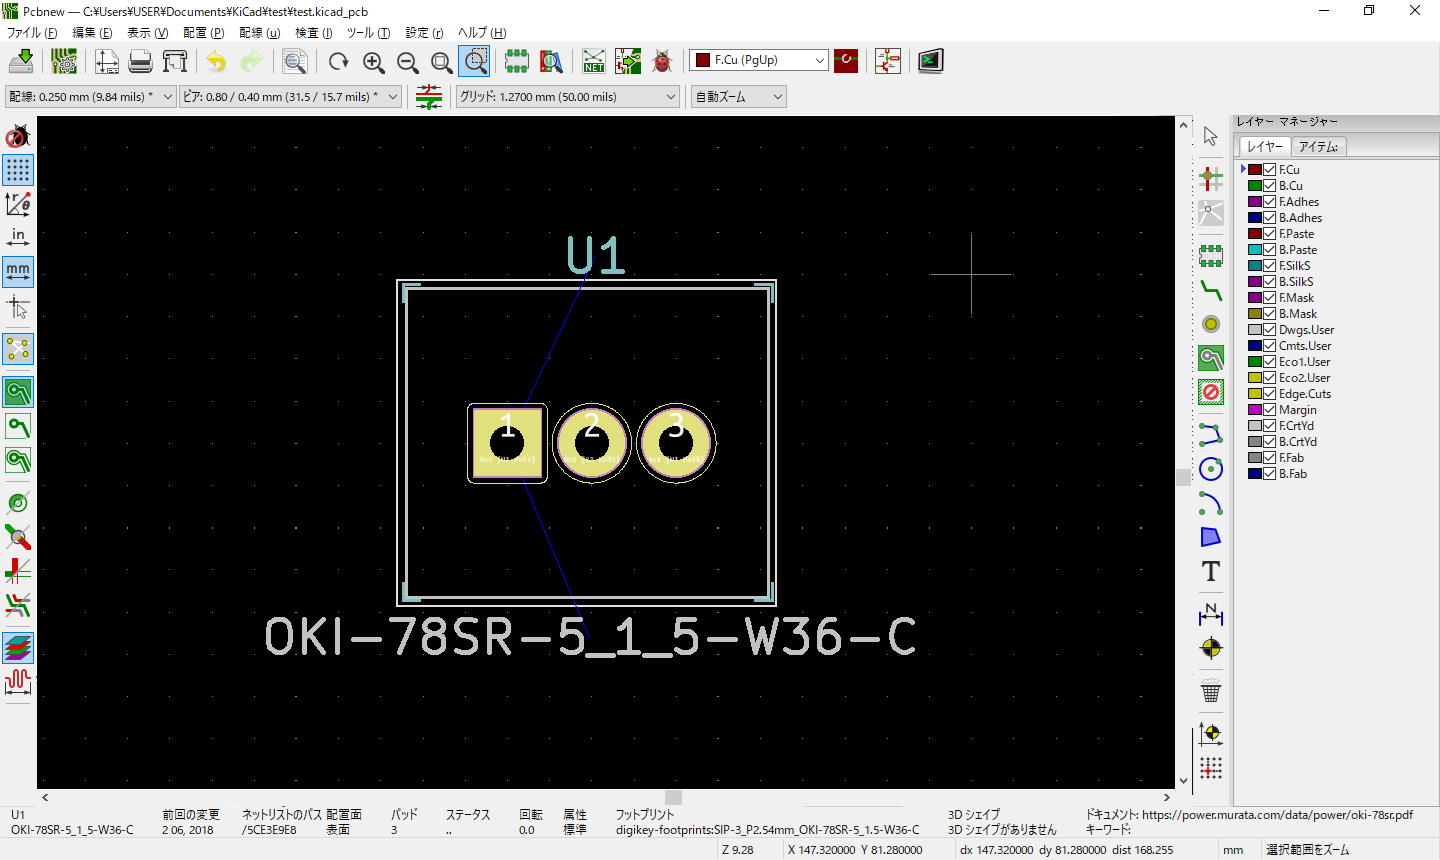This screenshot has height=860, width=1440.
Task: Click the B.SilkS layer color swatch
Action: pos(1255,282)
